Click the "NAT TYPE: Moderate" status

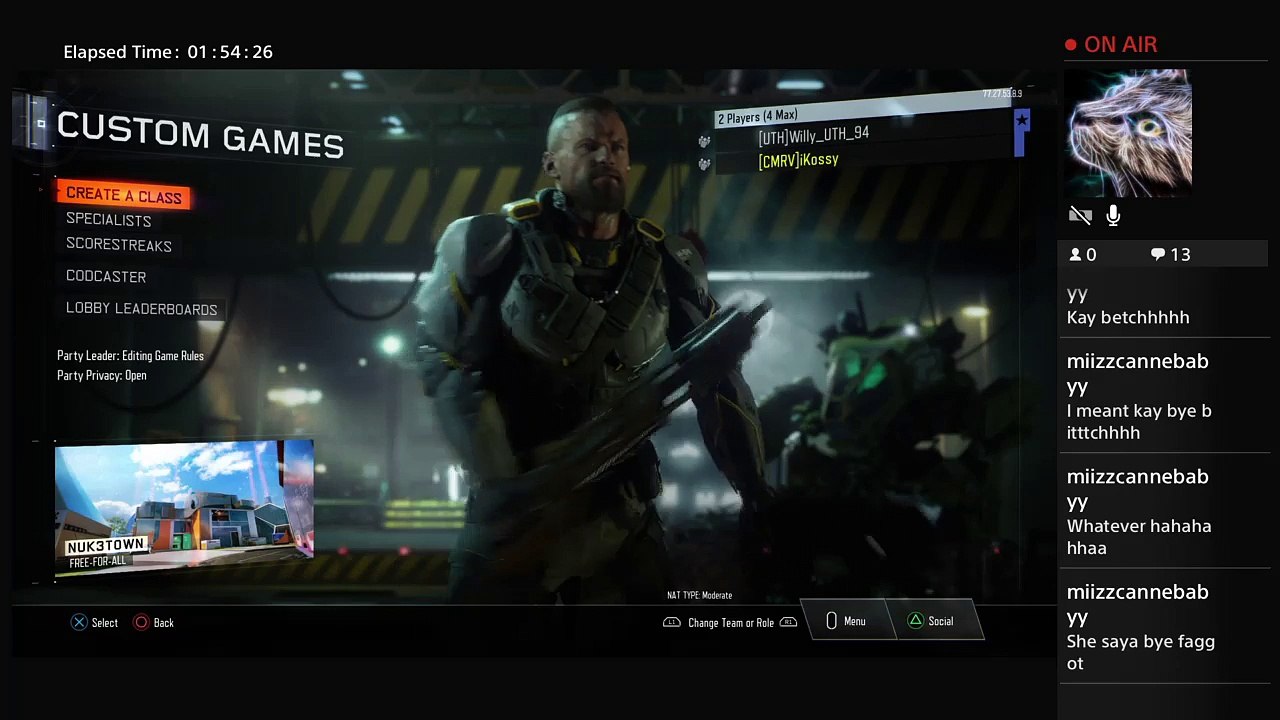click(x=700, y=596)
